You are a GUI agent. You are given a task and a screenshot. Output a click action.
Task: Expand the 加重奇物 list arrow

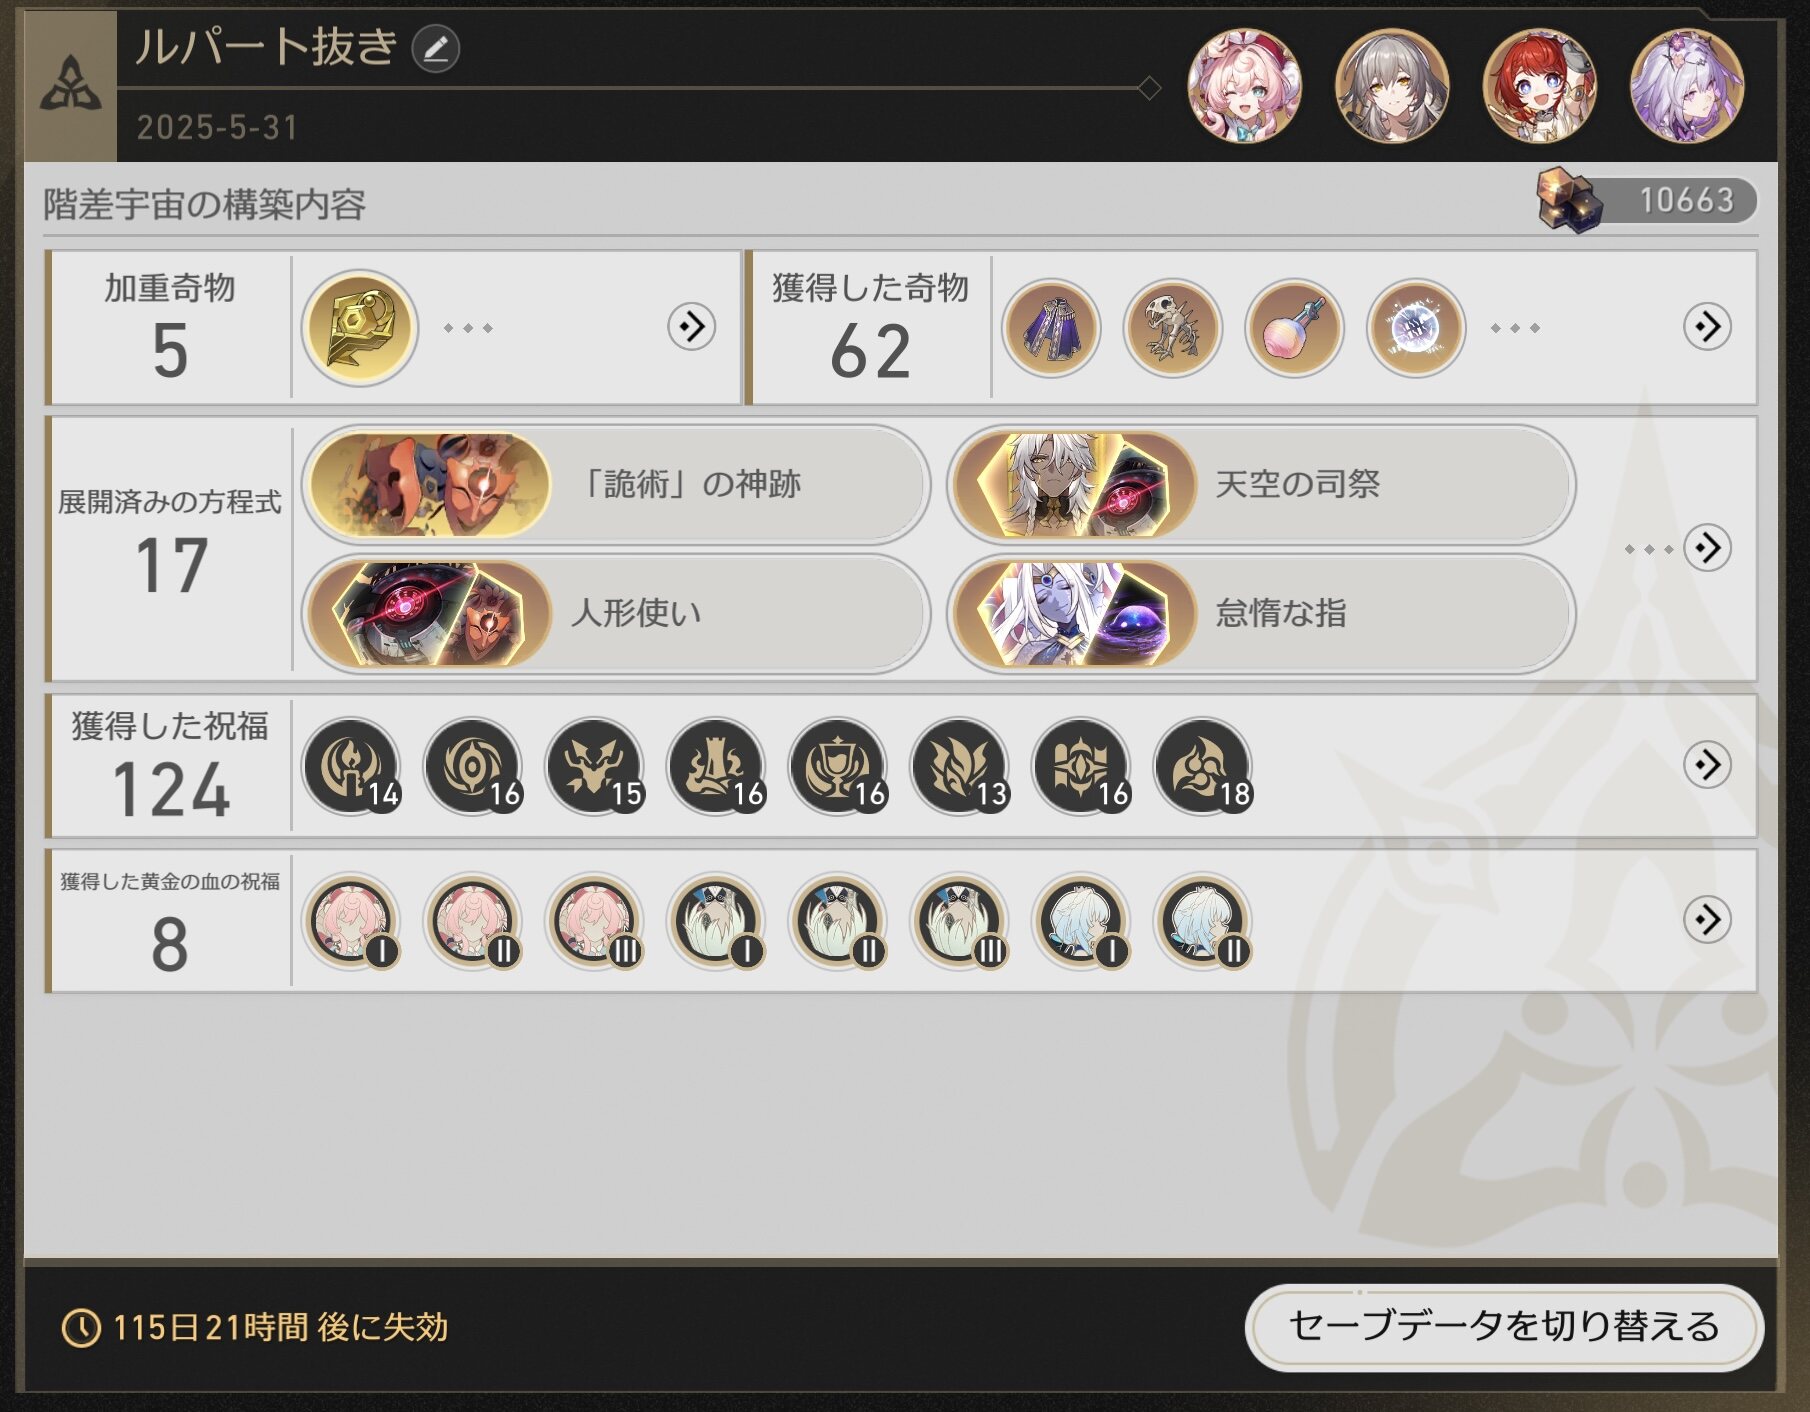click(x=692, y=327)
